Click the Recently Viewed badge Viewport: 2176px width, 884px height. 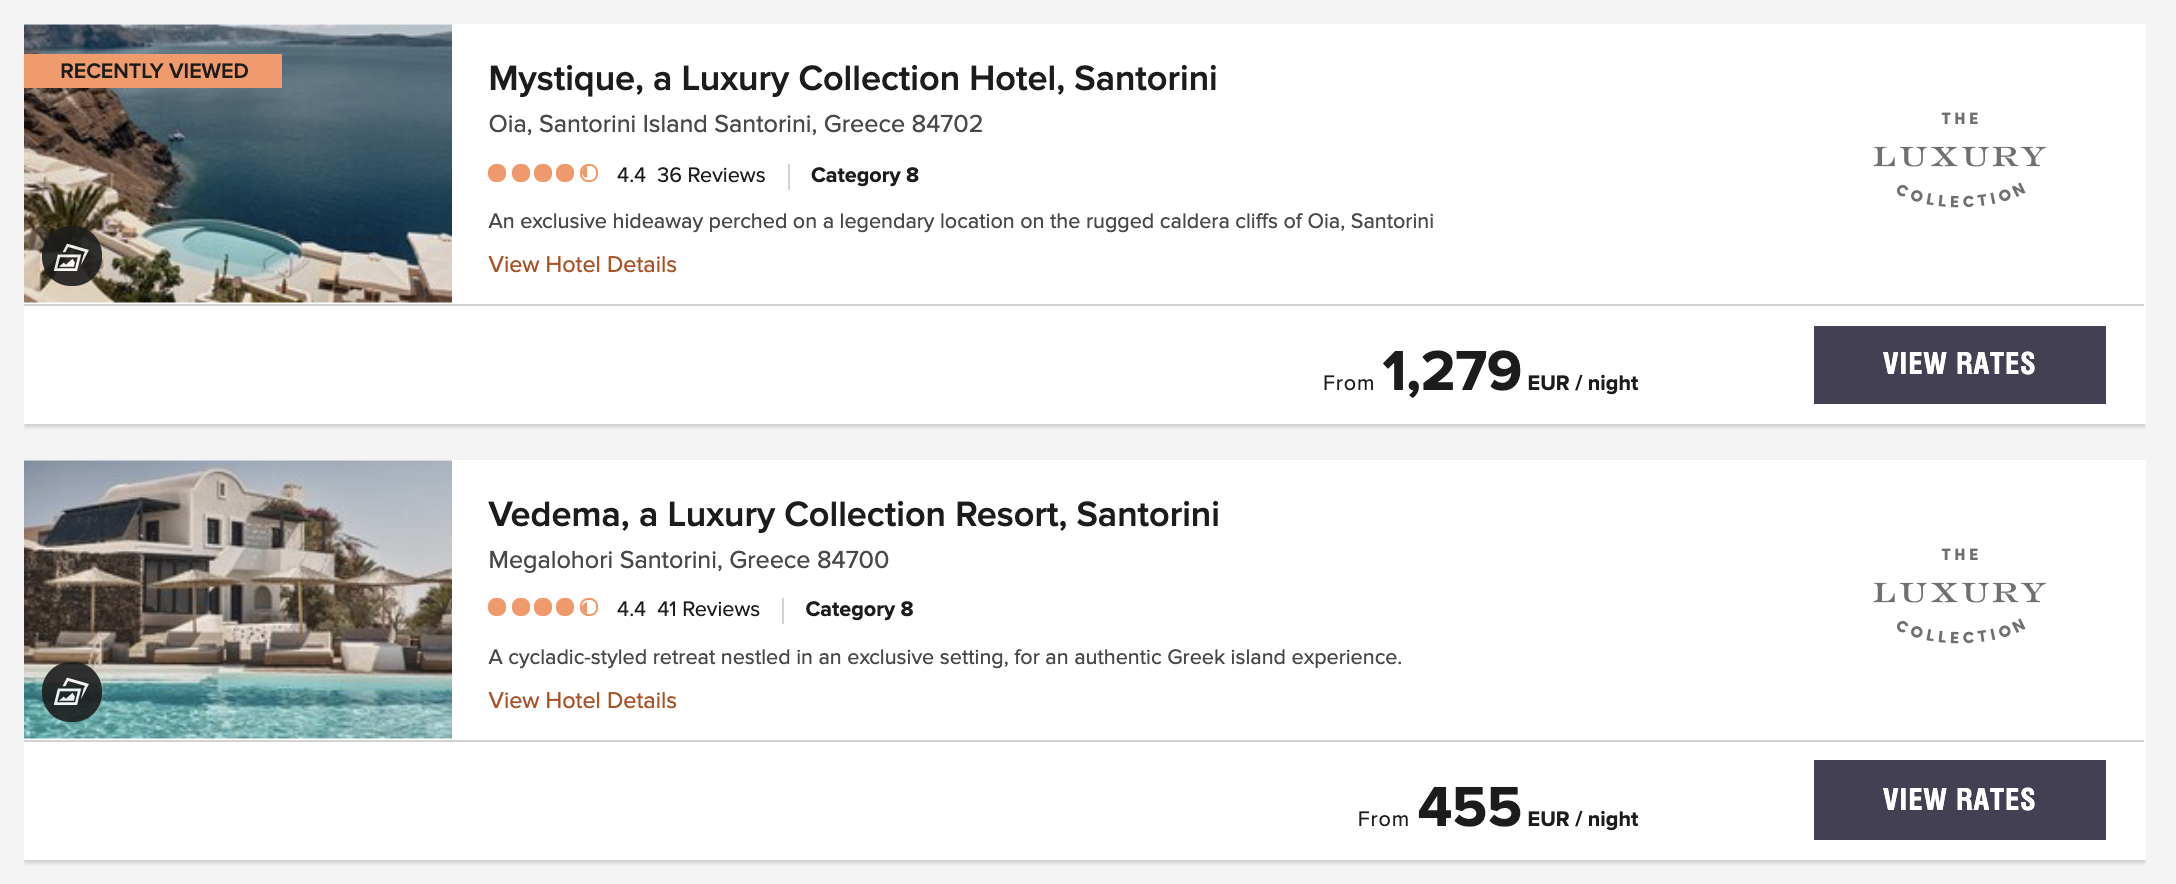tap(153, 71)
